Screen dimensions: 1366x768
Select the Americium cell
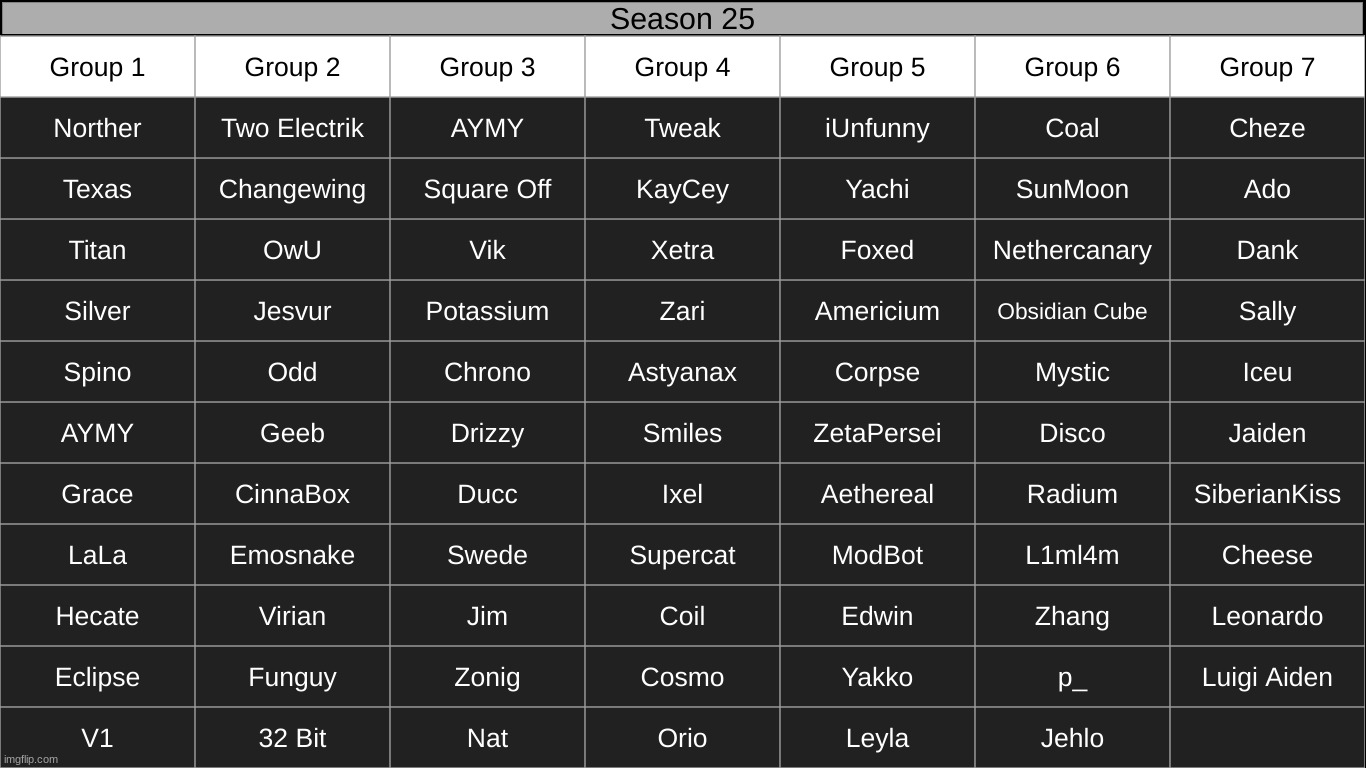pos(877,311)
